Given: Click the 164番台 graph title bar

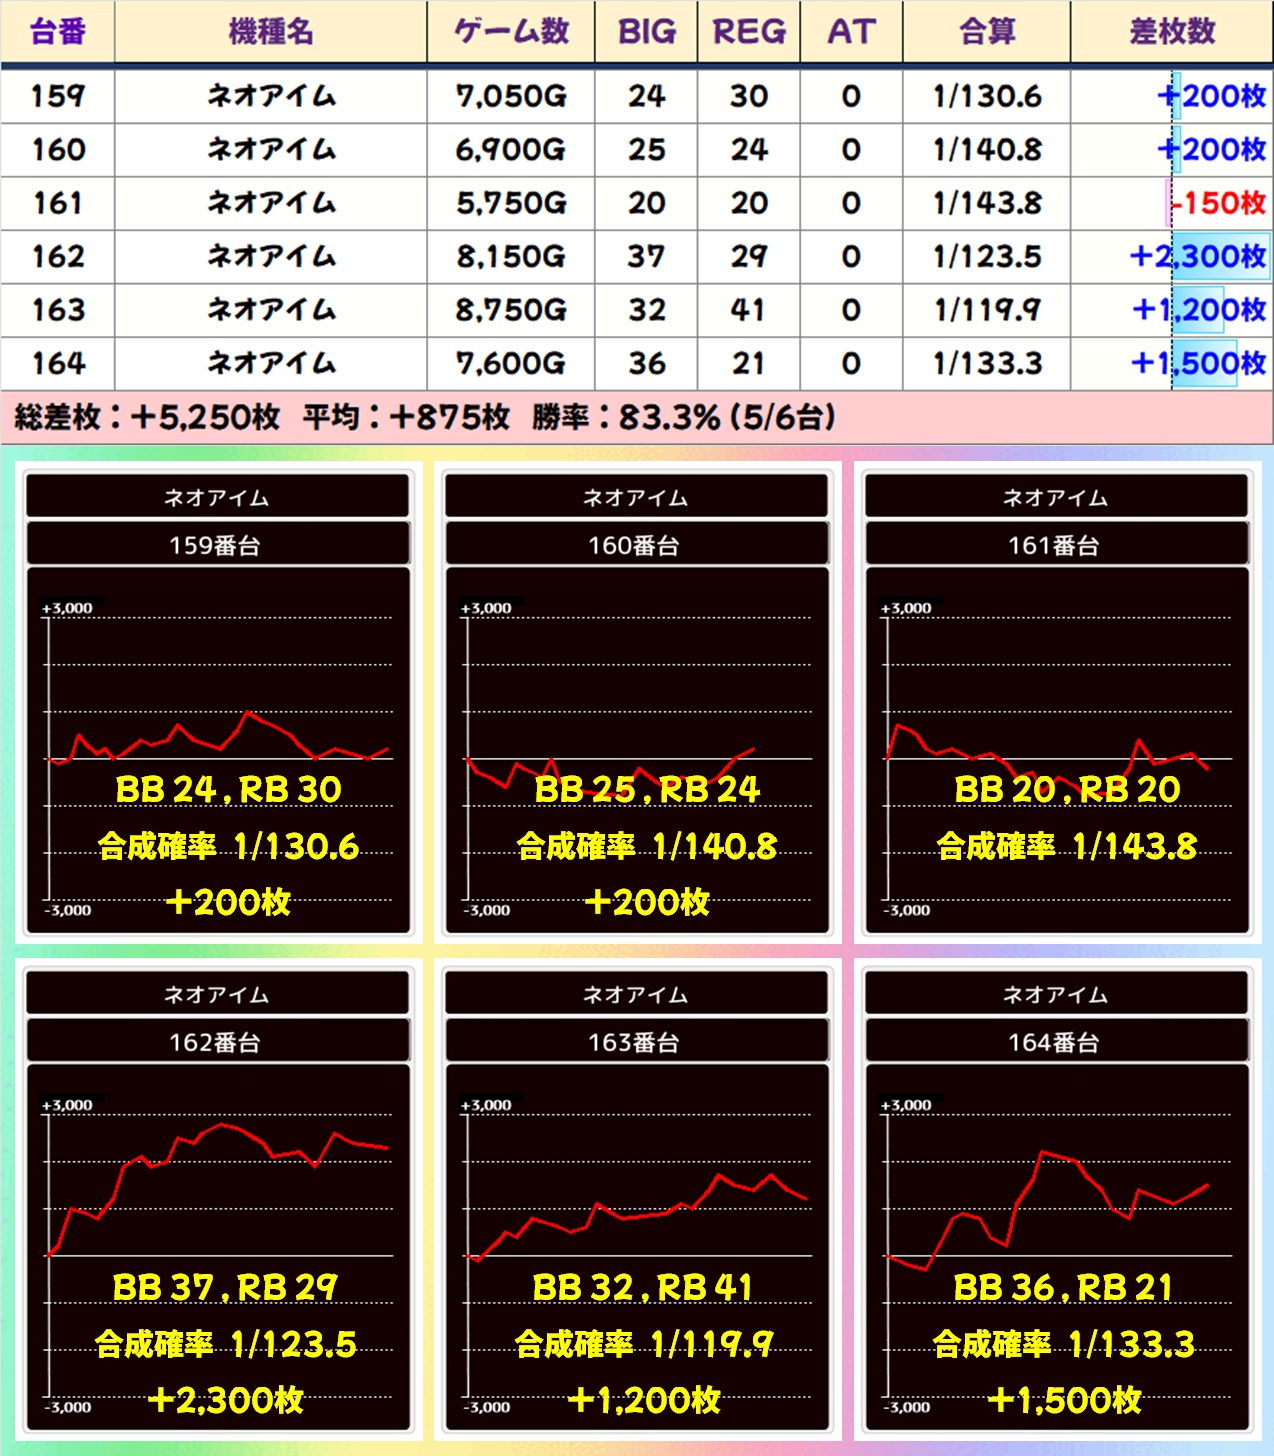Looking at the screenshot, I should click(1056, 1042).
